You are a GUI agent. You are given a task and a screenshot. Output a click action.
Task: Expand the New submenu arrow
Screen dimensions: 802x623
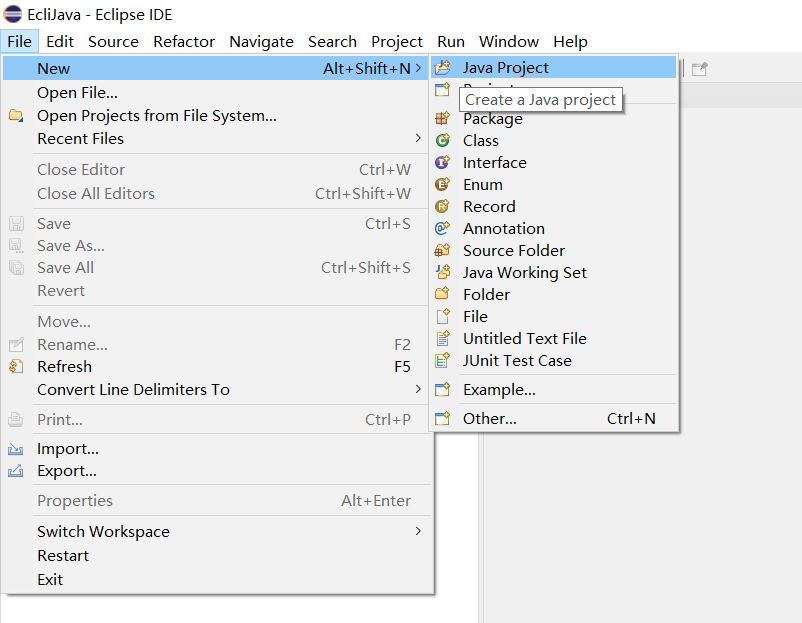(x=418, y=68)
